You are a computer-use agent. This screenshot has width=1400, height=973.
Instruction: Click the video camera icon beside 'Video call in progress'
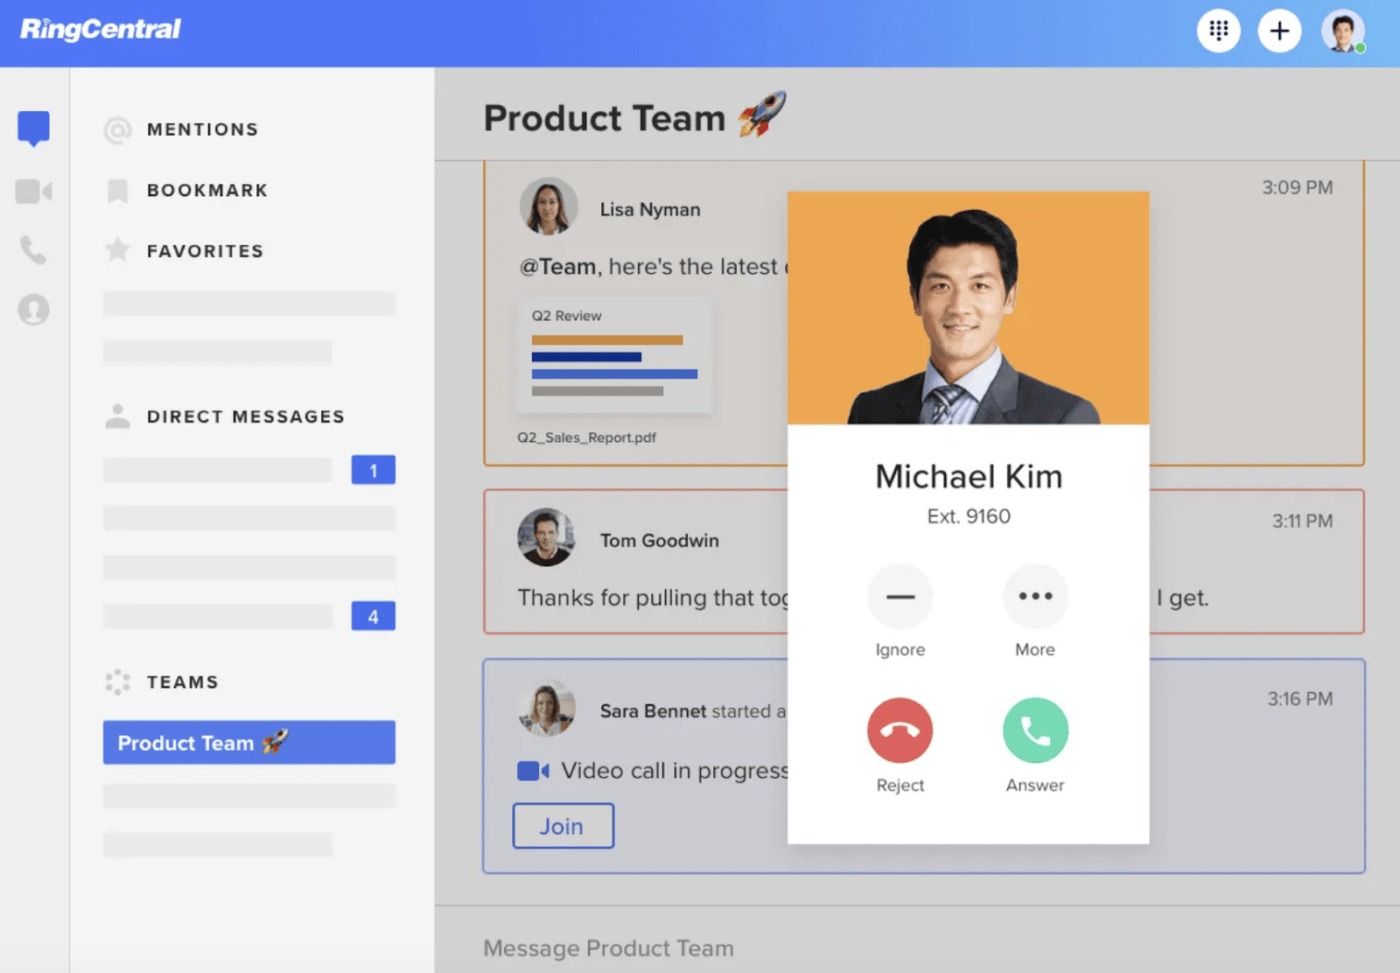coord(533,771)
